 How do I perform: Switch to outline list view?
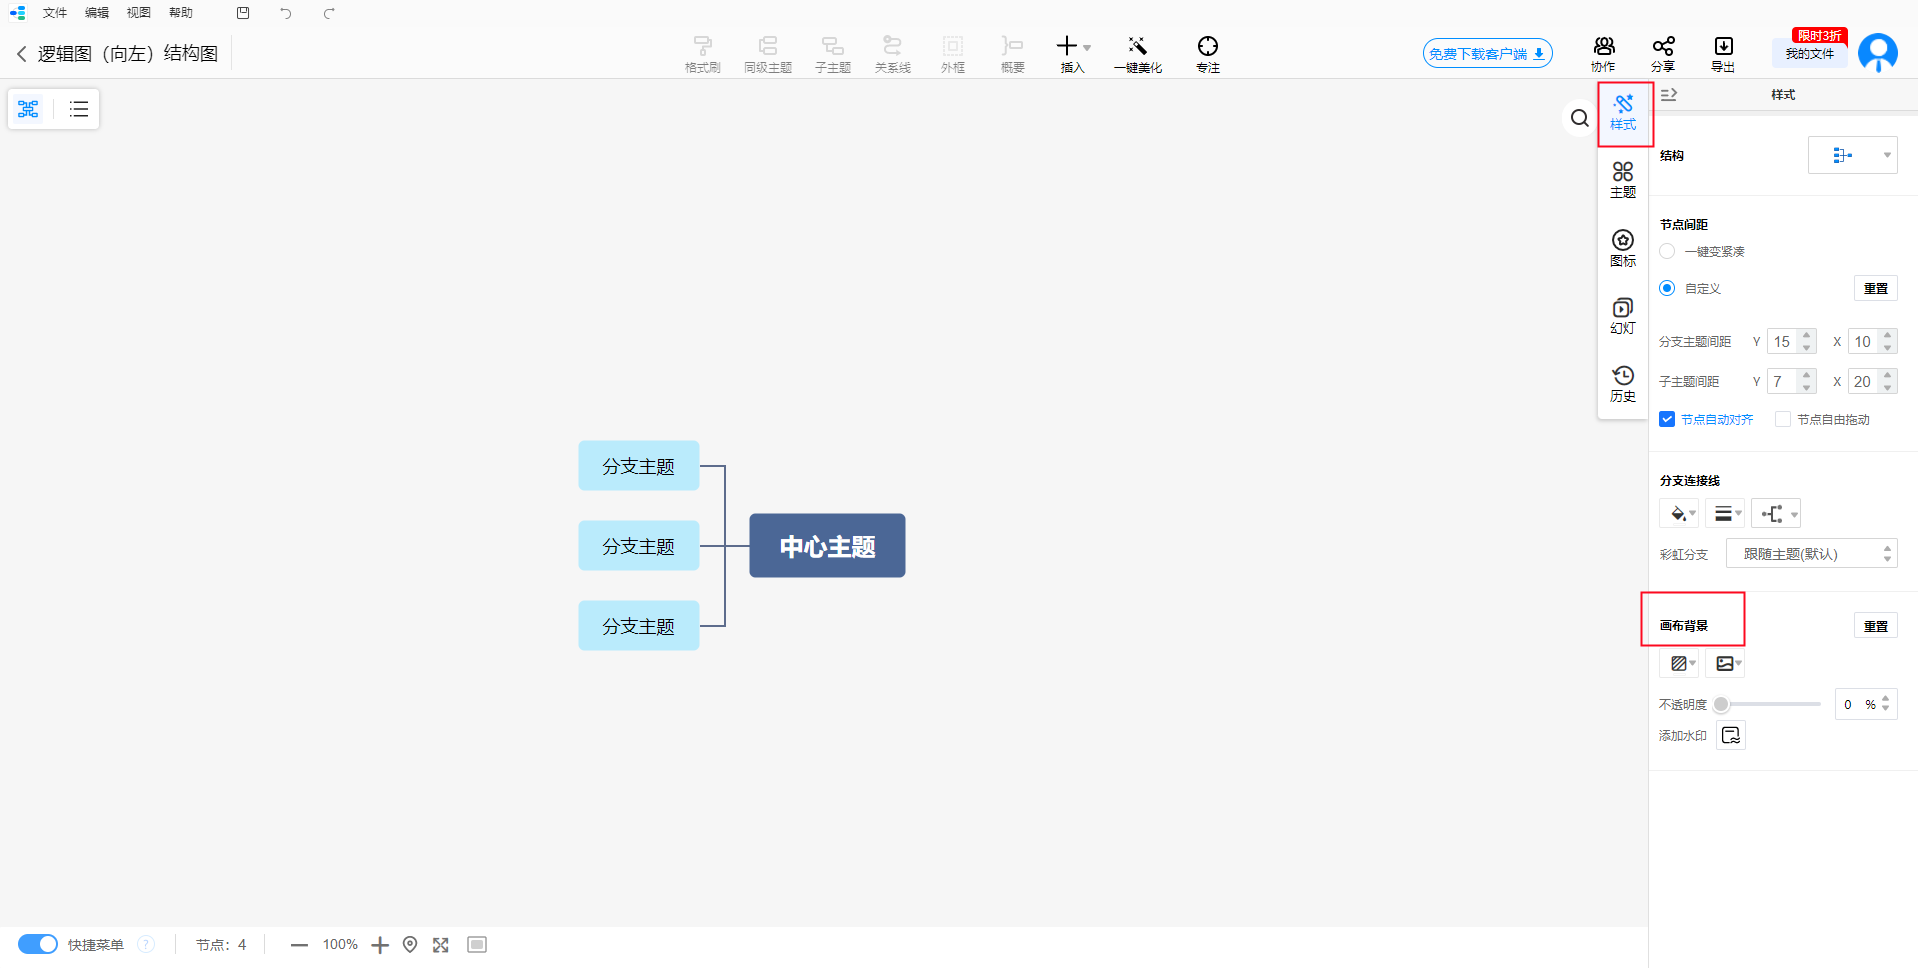(x=79, y=109)
